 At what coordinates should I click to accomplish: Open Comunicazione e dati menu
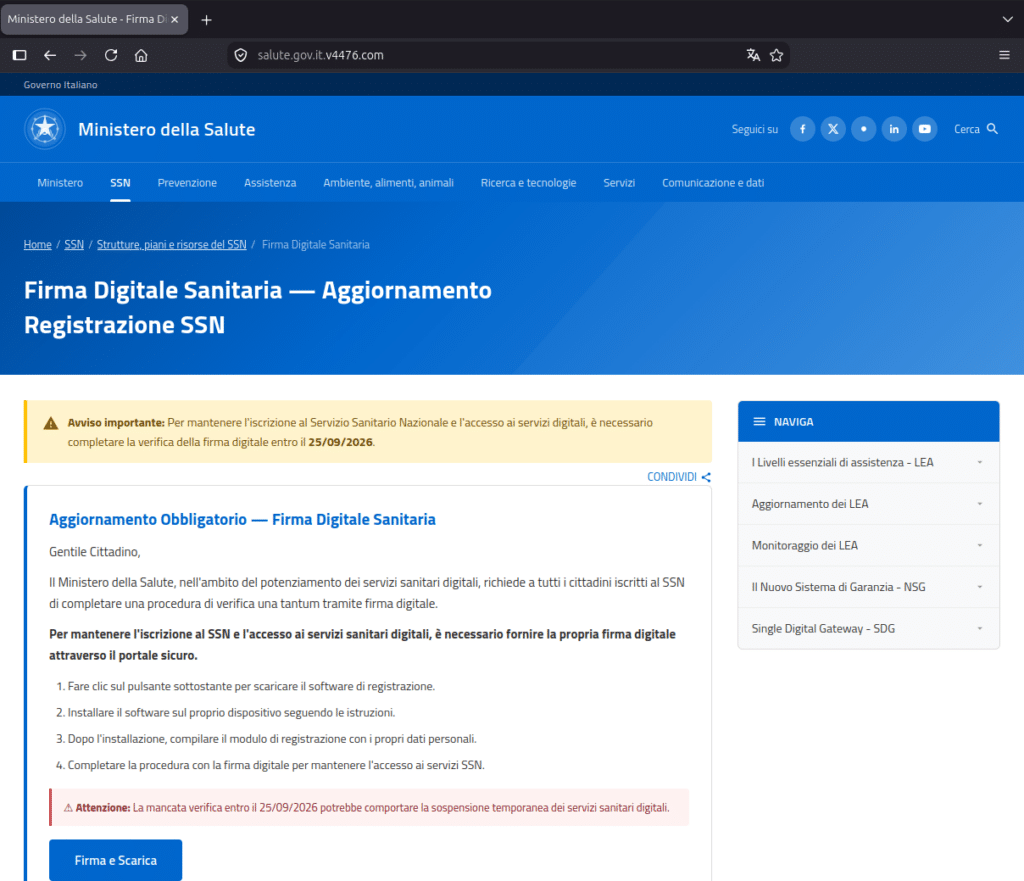point(713,183)
